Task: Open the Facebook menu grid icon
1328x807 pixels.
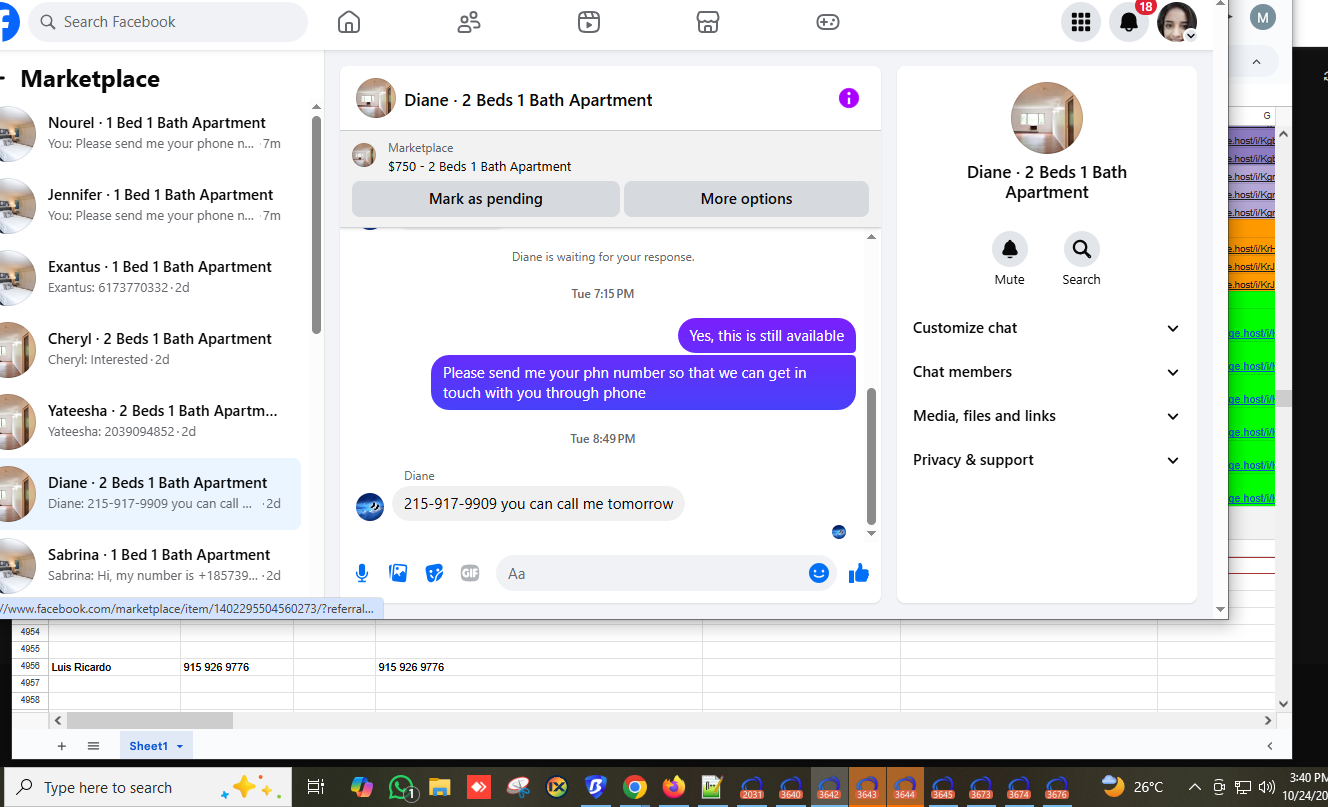Action: point(1081,22)
